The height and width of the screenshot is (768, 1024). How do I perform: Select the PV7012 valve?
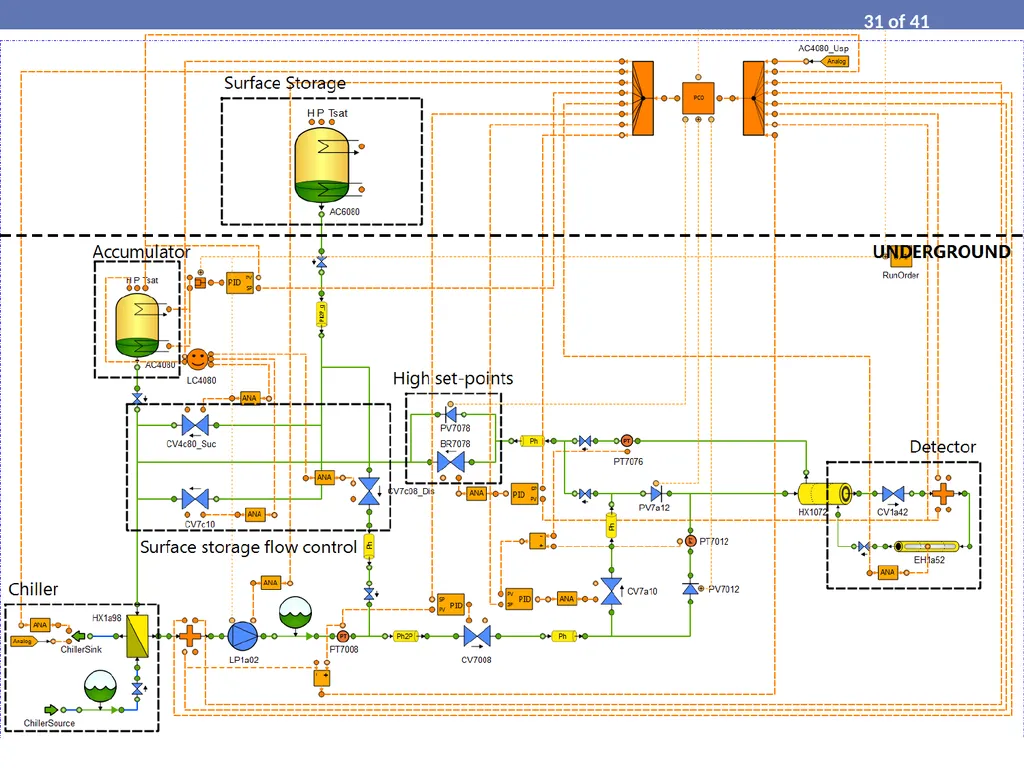(x=690, y=589)
